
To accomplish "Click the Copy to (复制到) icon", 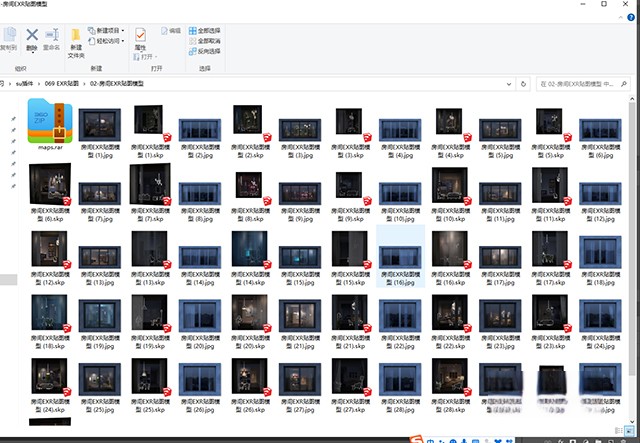I will click(8, 38).
